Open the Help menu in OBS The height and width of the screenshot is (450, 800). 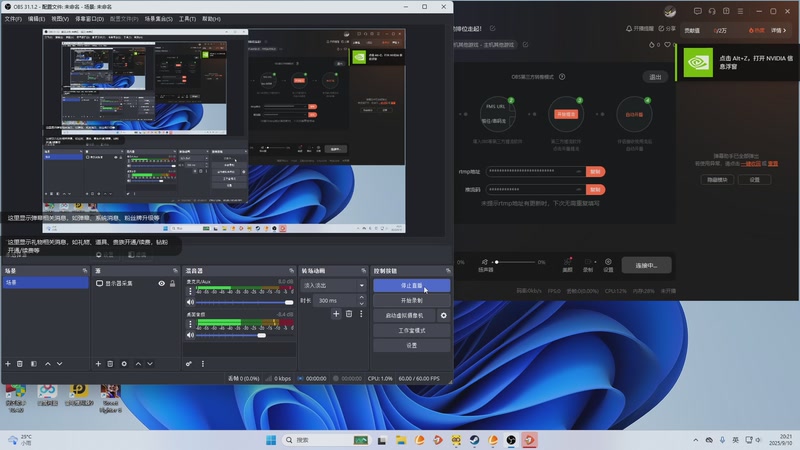click(211, 19)
